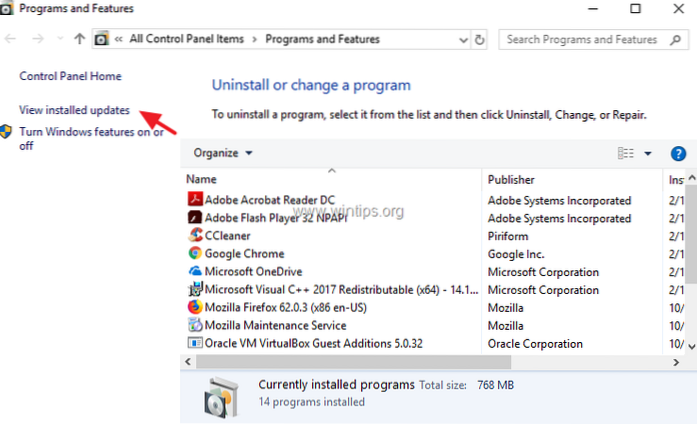The height and width of the screenshot is (424, 697).
Task: Click the Google Chrome icon in list
Action: tap(195, 254)
